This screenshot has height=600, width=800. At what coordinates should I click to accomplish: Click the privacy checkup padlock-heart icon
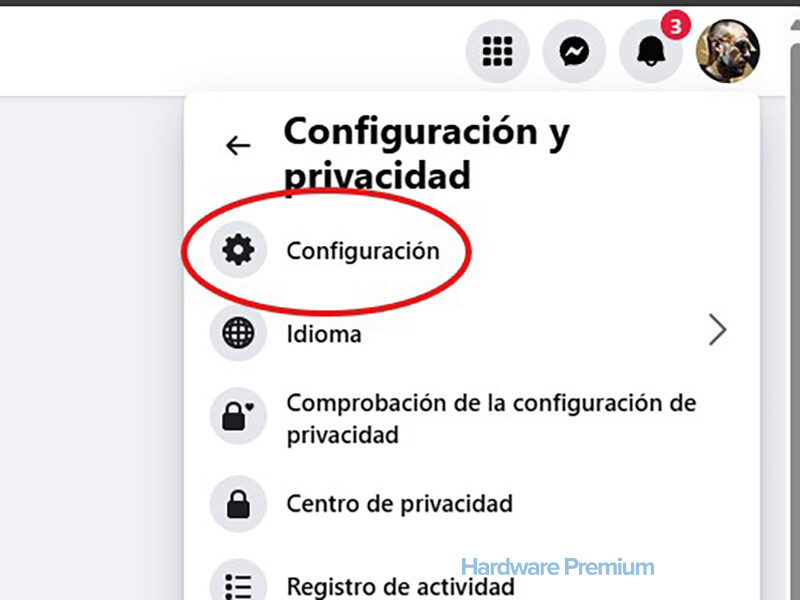point(238,417)
